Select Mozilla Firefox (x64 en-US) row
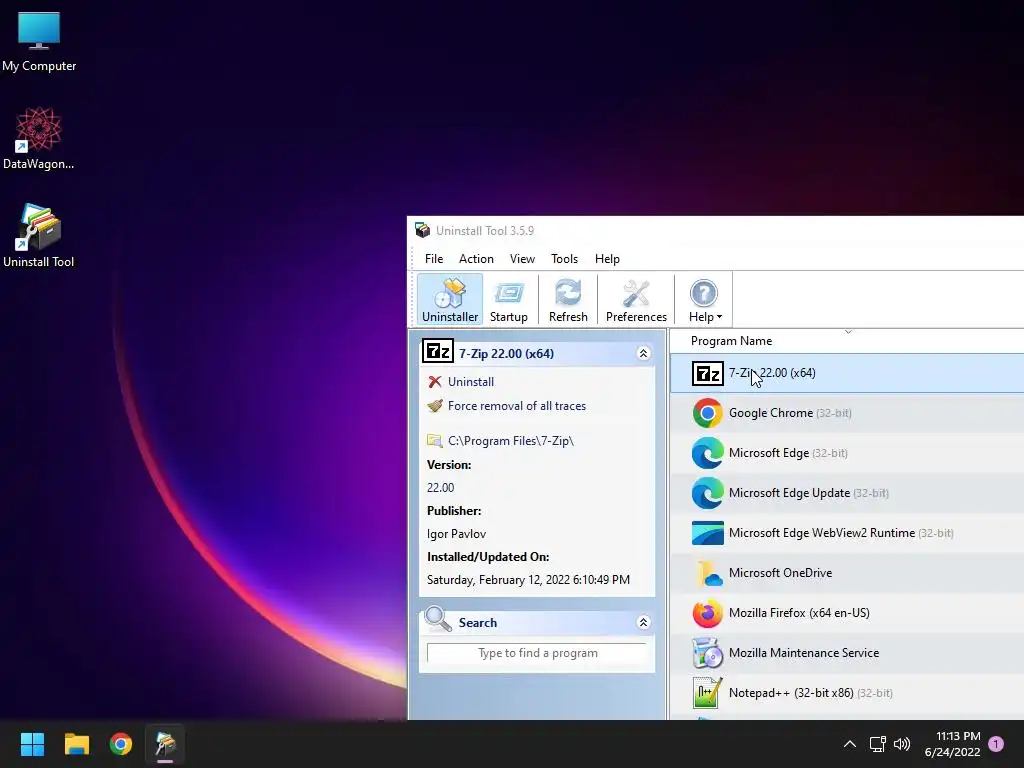The width and height of the screenshot is (1024, 768). 847,613
